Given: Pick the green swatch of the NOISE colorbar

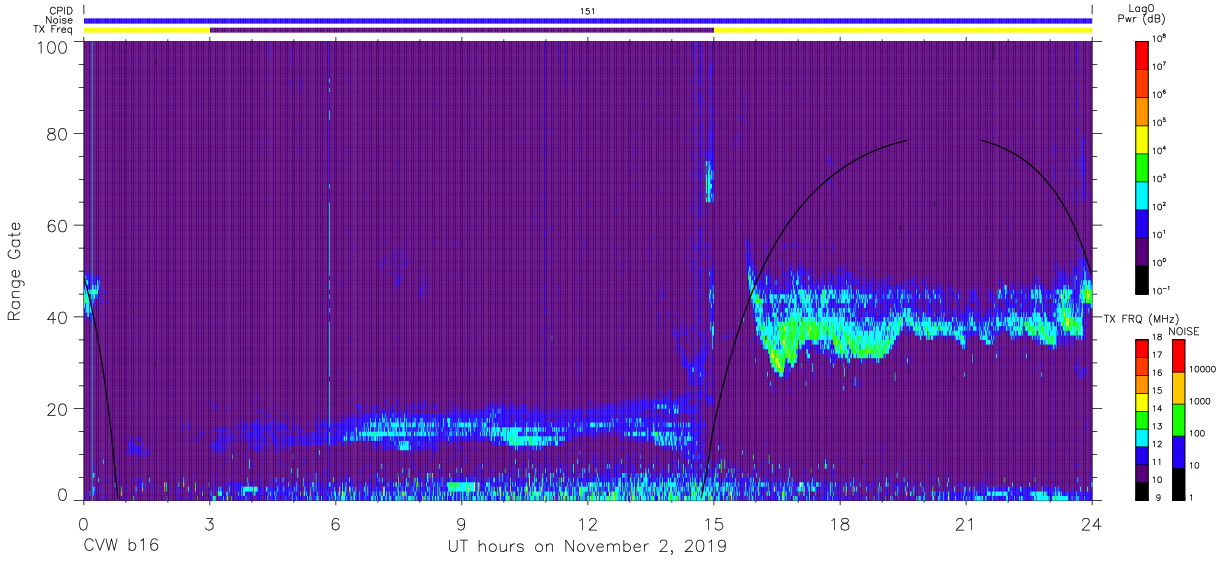Looking at the screenshot, I should point(1178,420).
